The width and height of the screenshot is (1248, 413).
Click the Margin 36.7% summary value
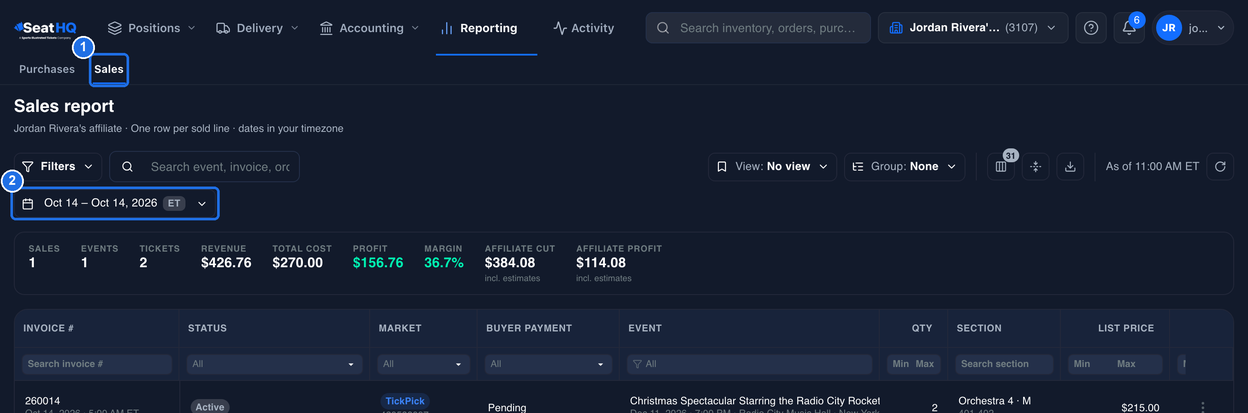(x=444, y=263)
